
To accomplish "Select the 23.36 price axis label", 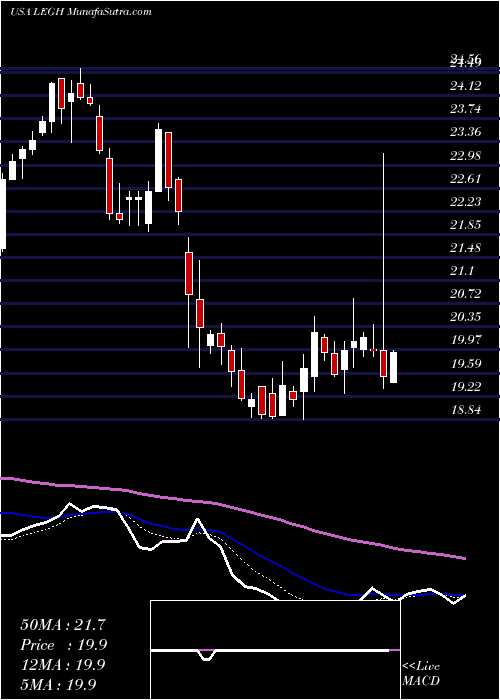I will 466,132.
